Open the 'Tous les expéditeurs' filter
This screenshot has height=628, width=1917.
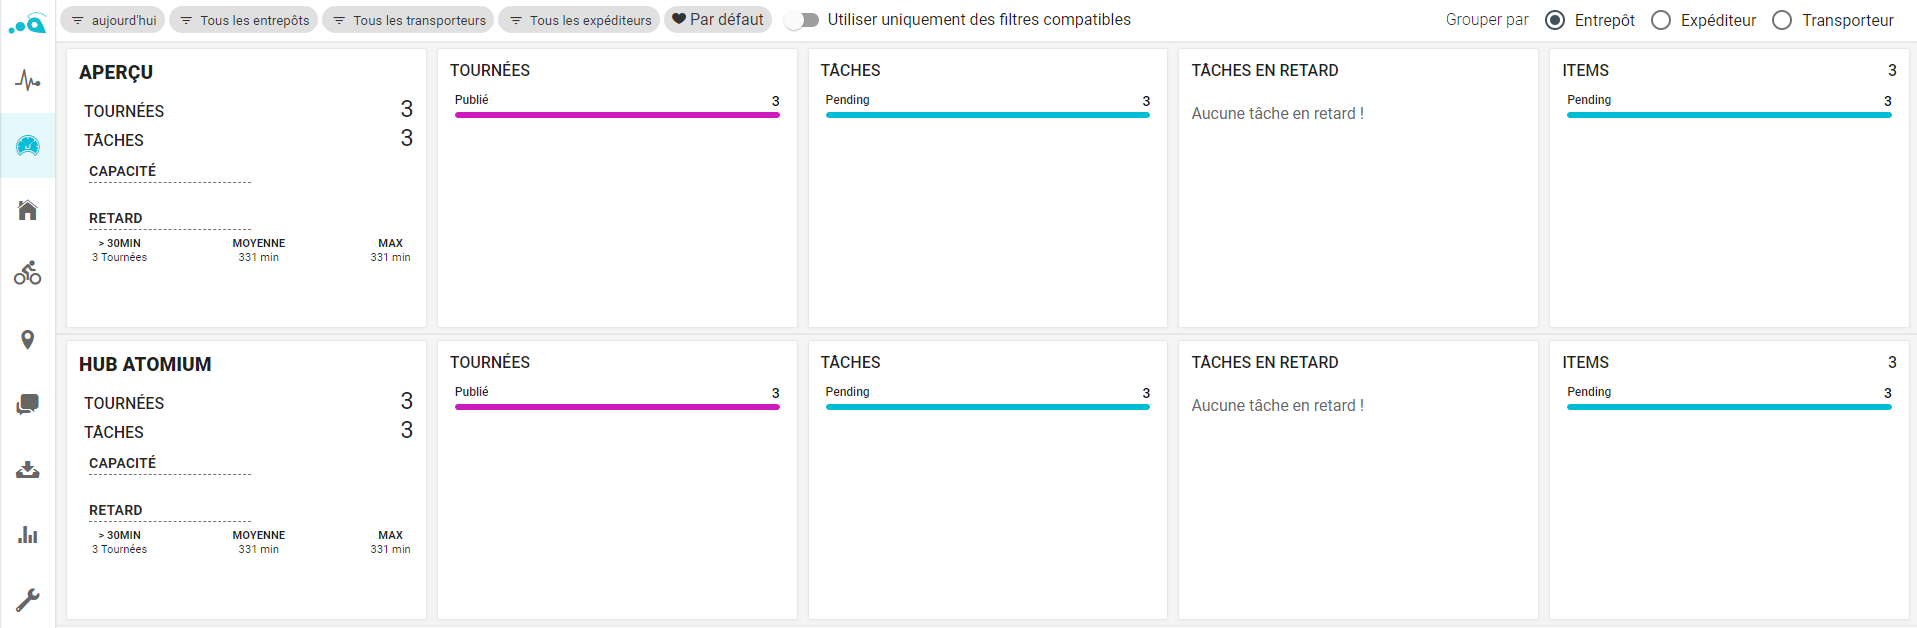pos(579,20)
